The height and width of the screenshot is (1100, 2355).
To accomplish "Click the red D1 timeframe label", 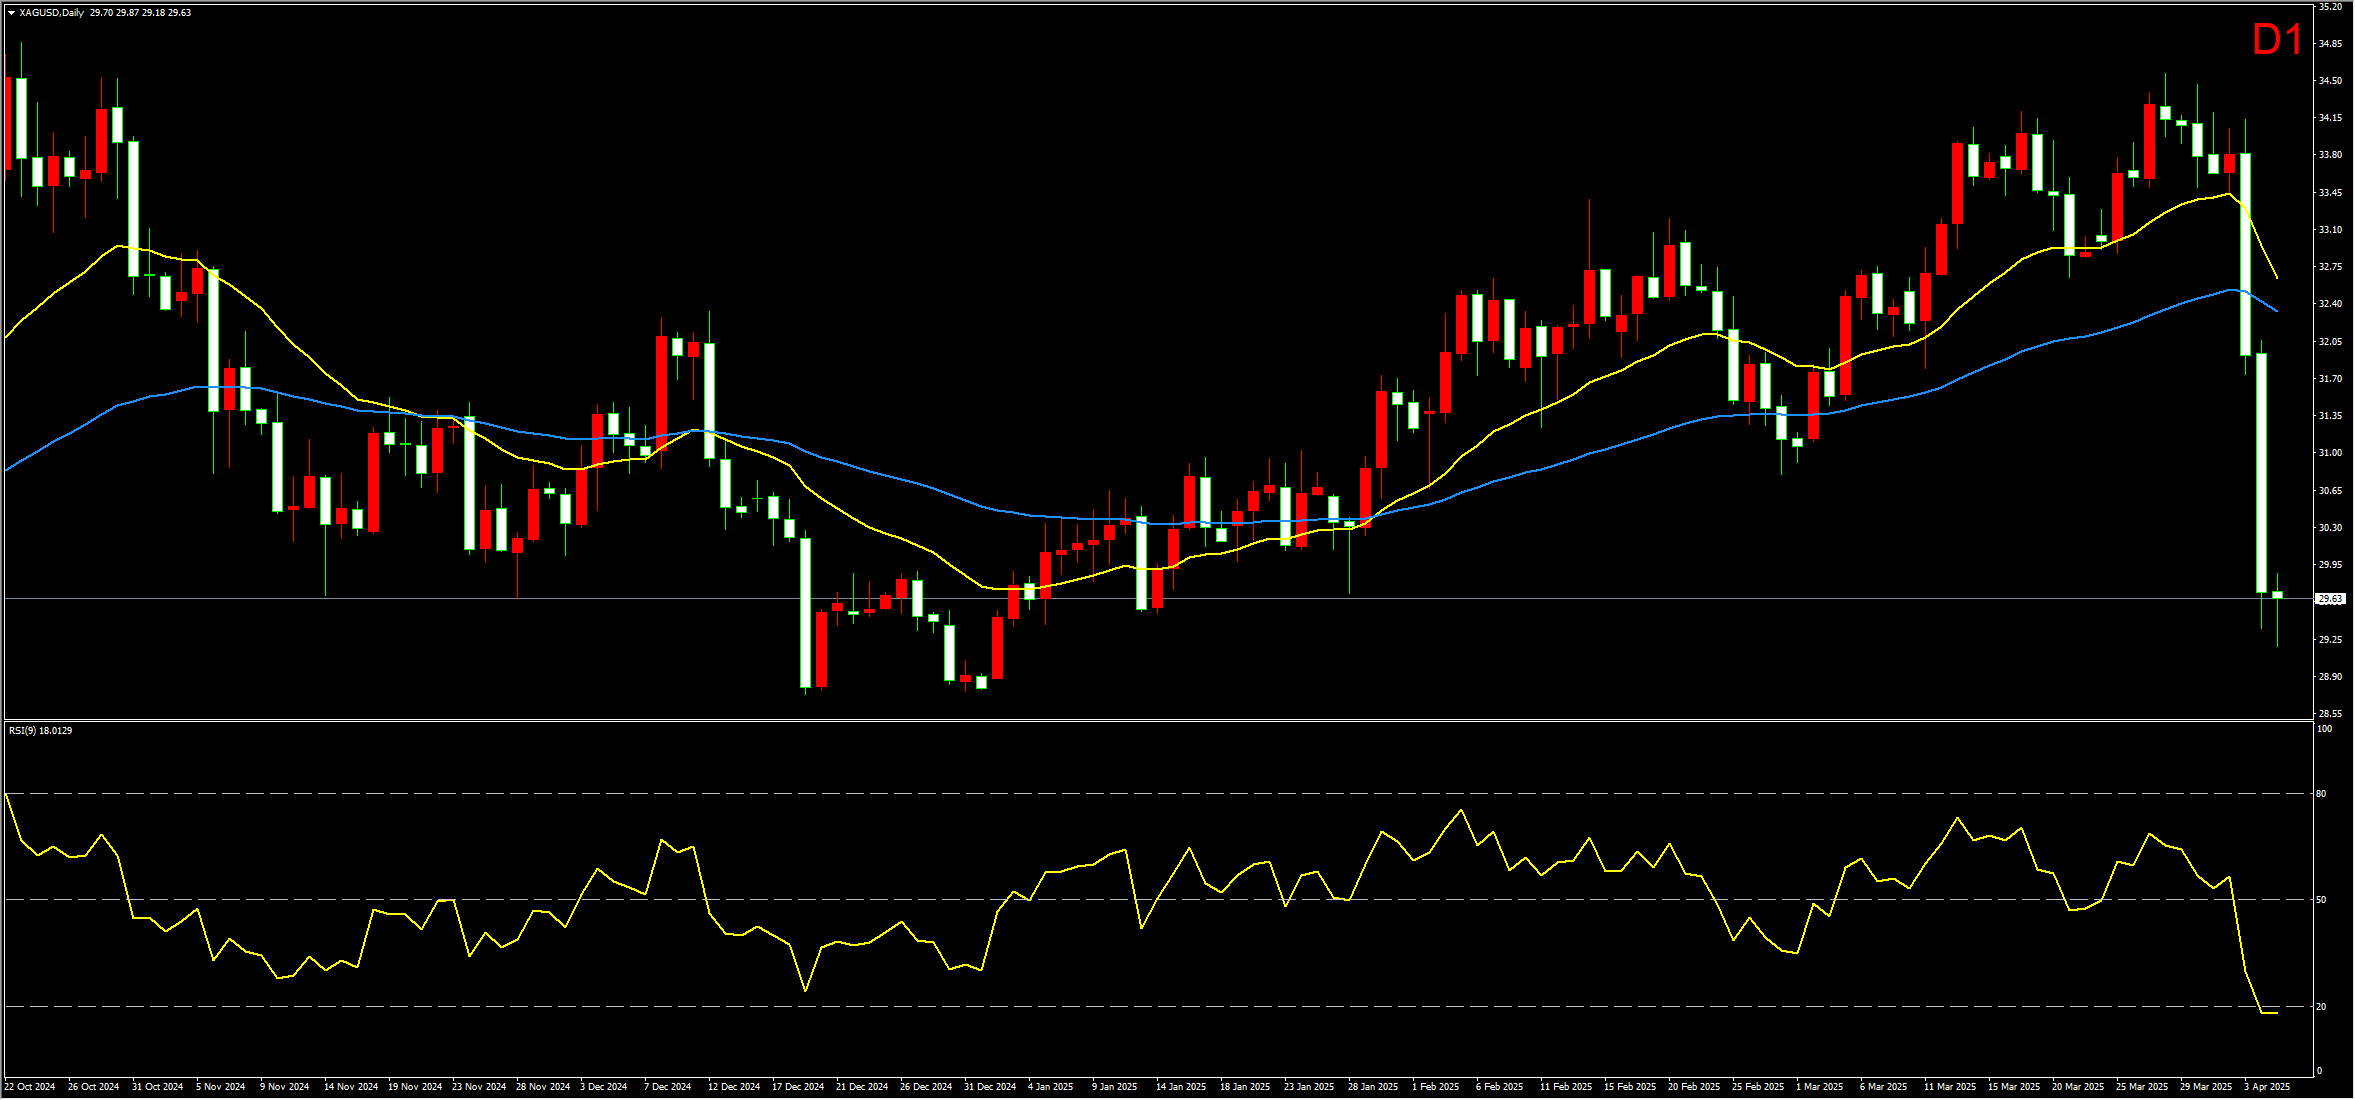I will point(2277,41).
